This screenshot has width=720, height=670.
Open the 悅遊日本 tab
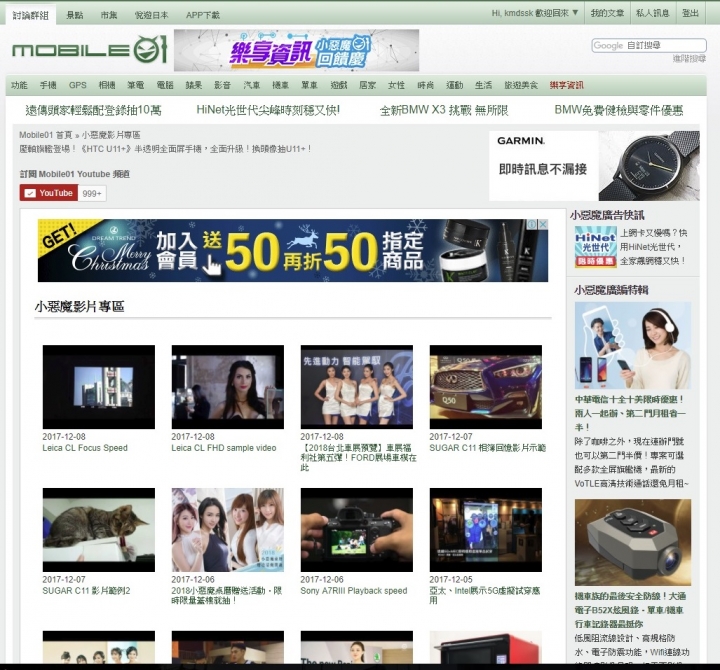(x=152, y=15)
